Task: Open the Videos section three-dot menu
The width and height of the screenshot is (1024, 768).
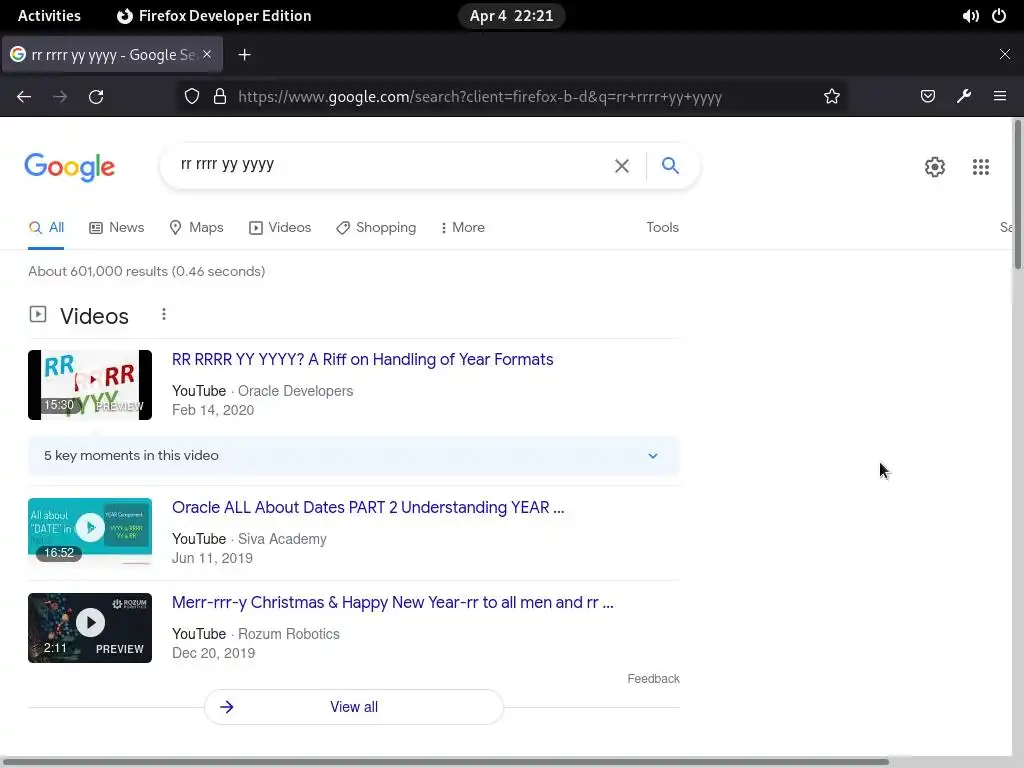Action: tap(164, 315)
